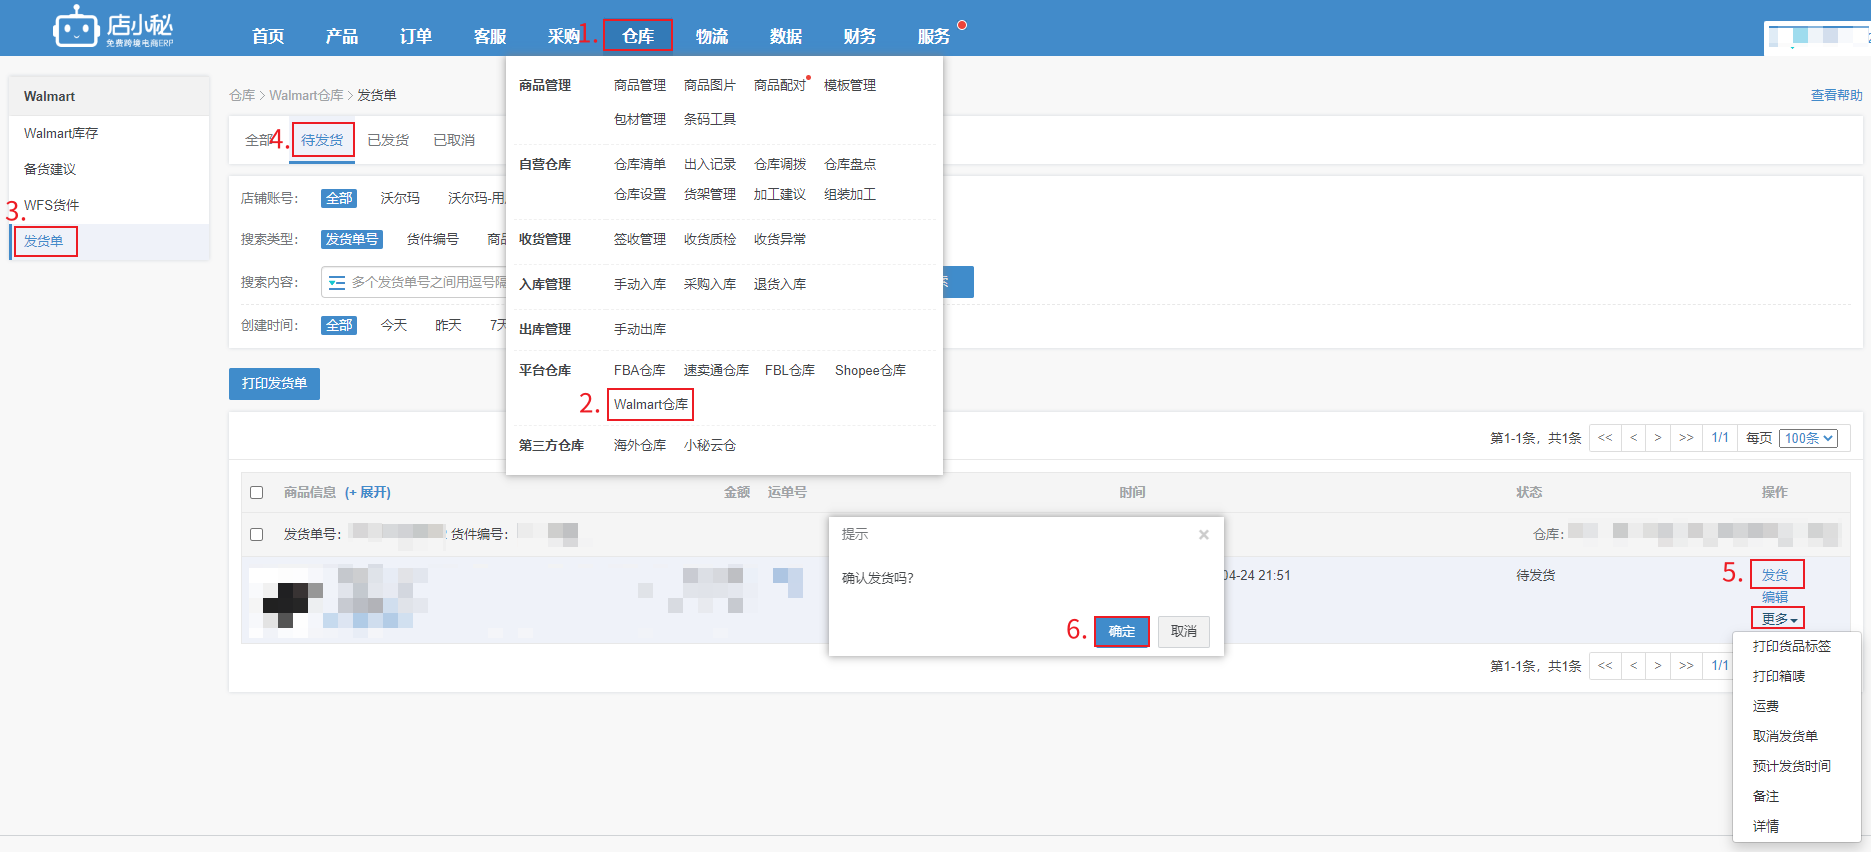Viewport: 1871px width, 852px height.
Task: Switch to the 已发货 tab
Action: click(x=388, y=141)
